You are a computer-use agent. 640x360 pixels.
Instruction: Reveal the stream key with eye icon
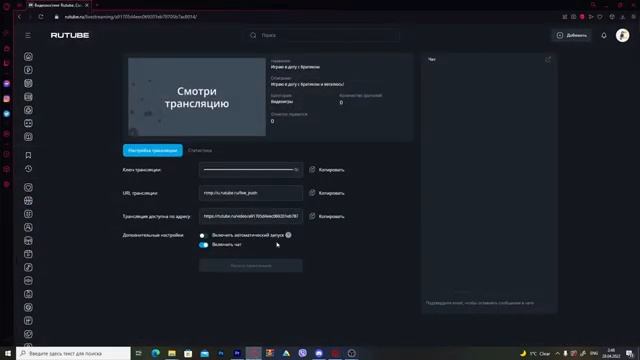tap(297, 169)
